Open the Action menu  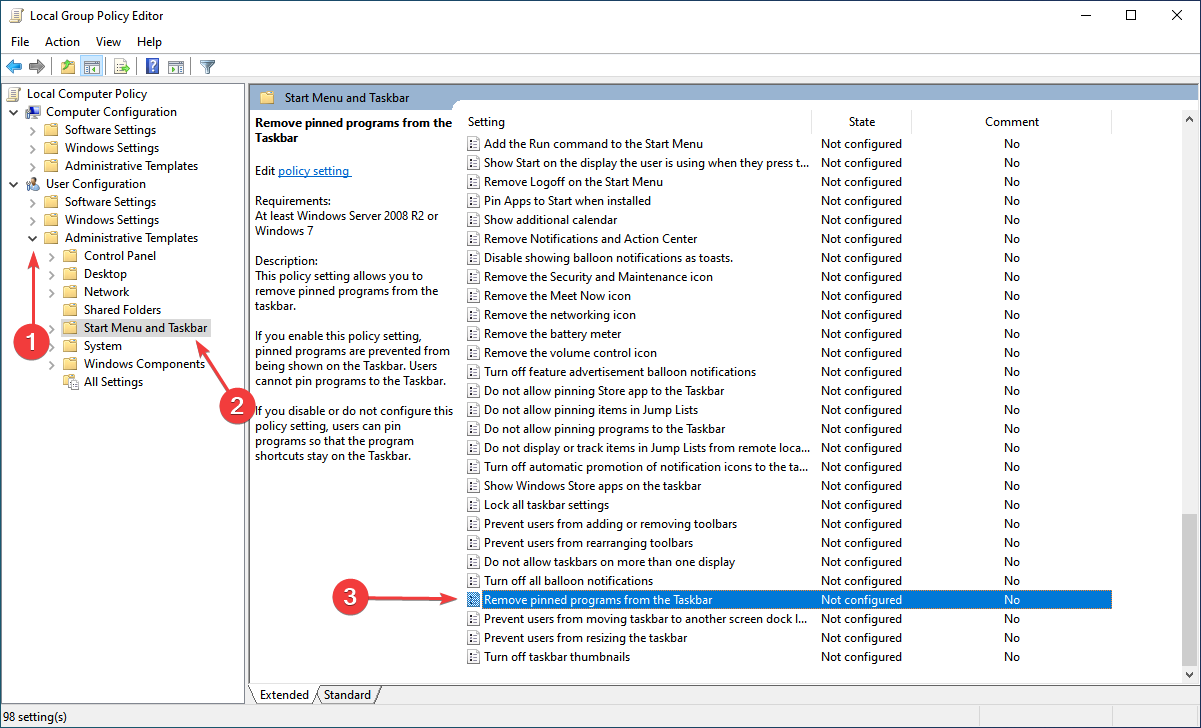tap(62, 42)
